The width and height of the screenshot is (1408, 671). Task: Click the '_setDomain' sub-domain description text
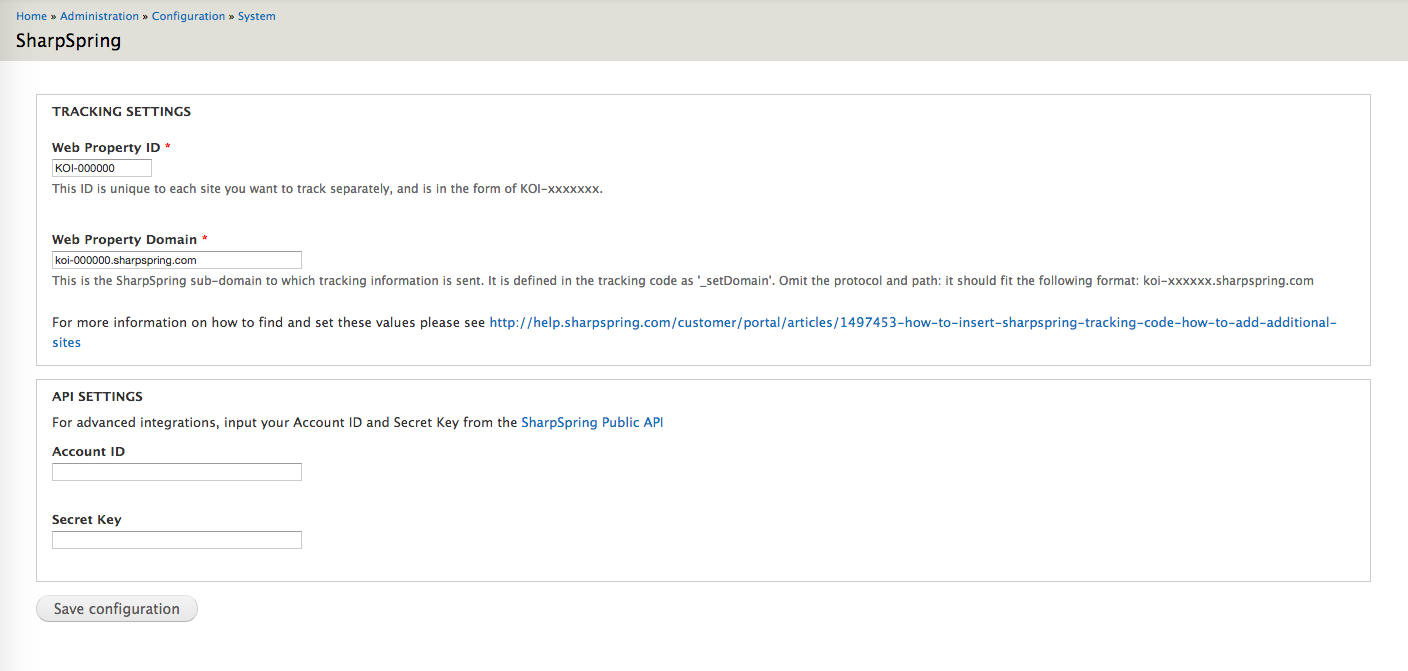[x=683, y=280]
